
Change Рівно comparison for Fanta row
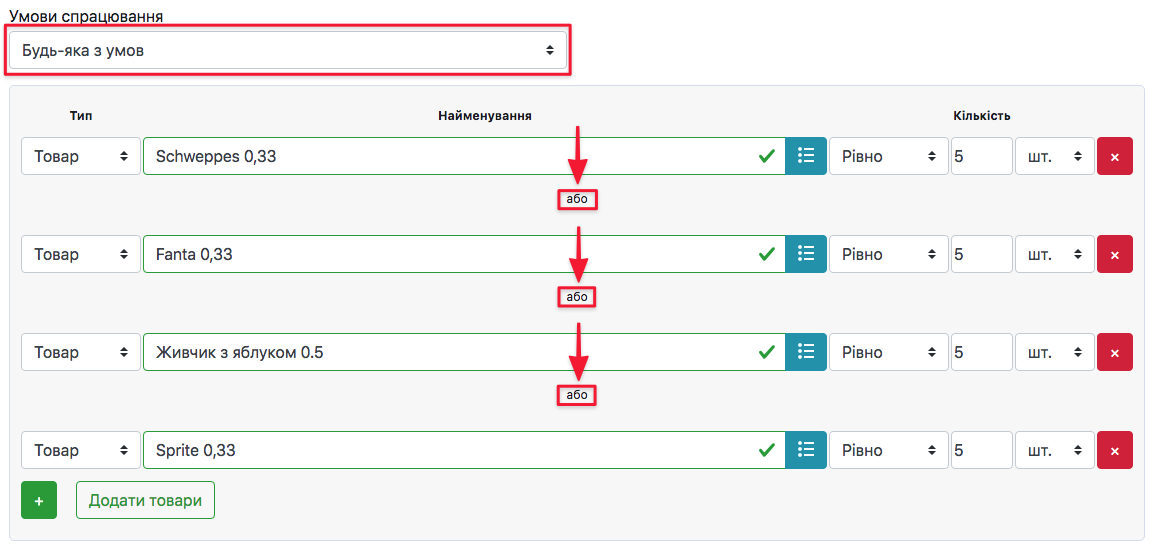click(888, 254)
